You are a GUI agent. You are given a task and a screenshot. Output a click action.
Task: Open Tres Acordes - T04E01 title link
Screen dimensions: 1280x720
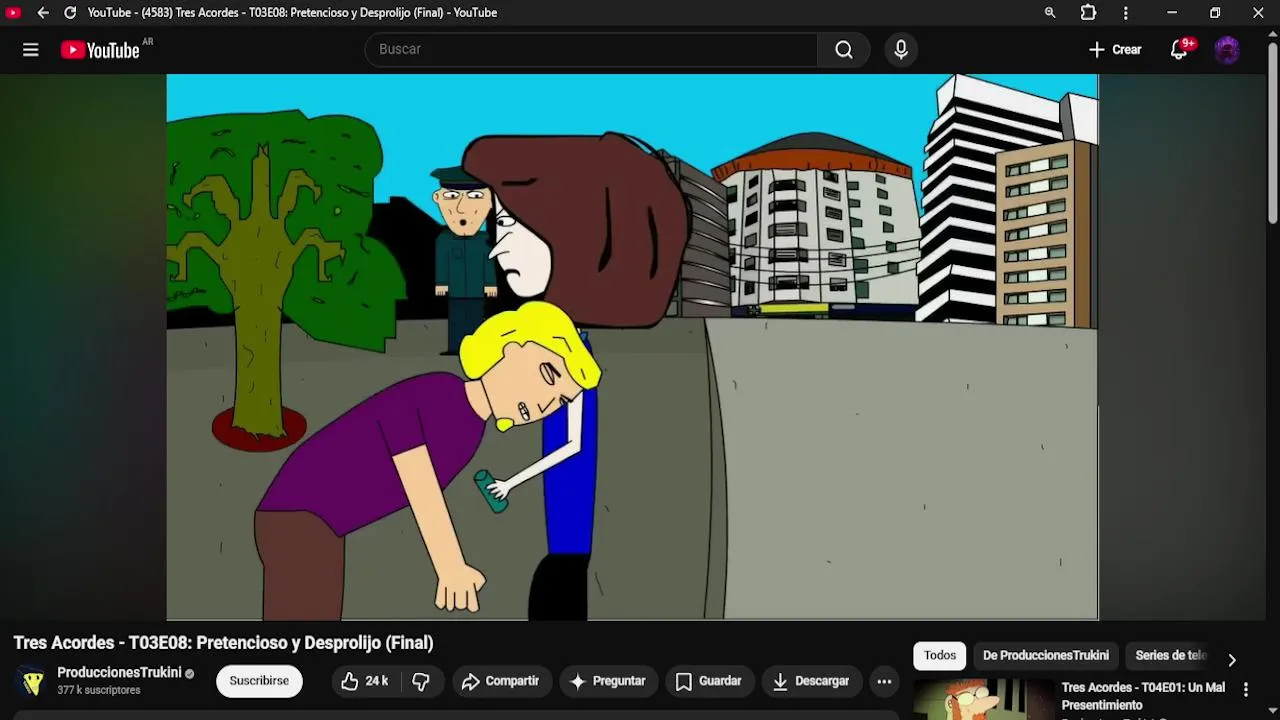(x=1143, y=696)
